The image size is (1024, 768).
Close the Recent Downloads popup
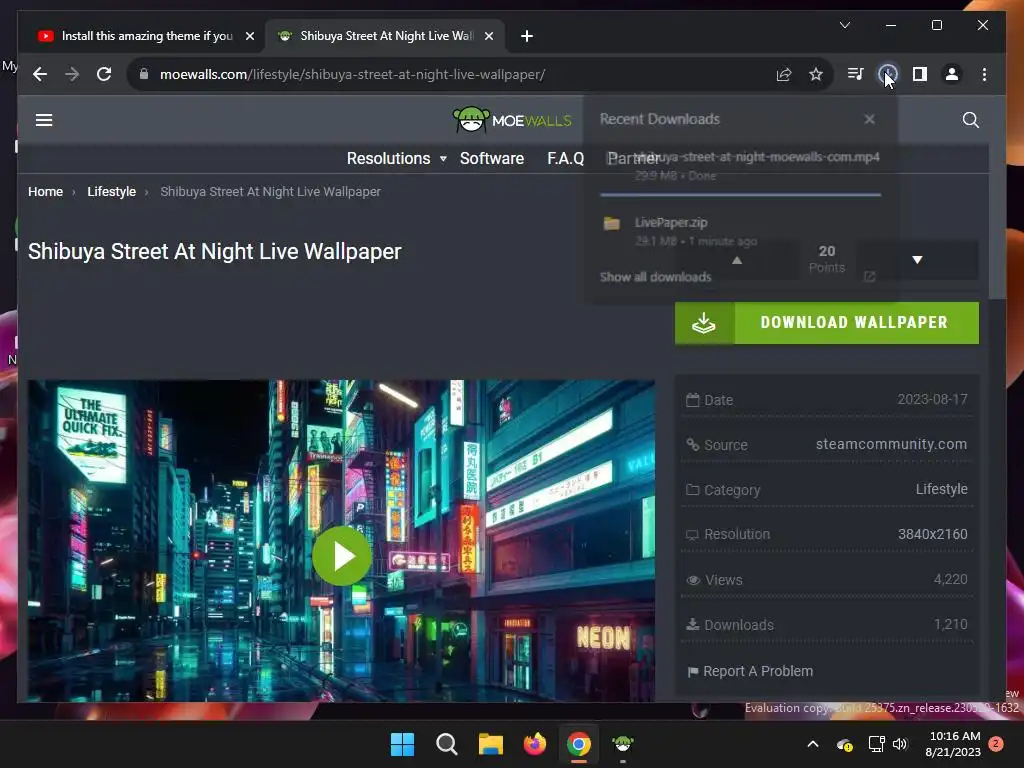tap(869, 119)
